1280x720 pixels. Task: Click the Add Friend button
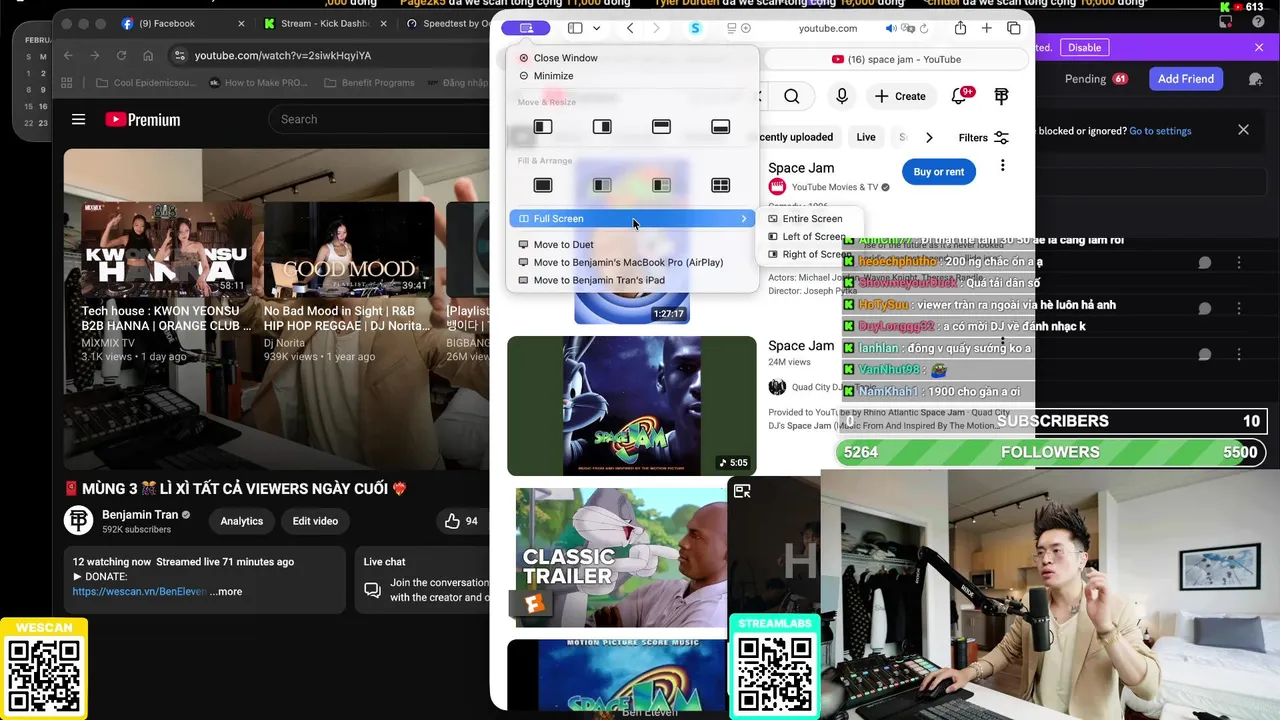tap(1185, 79)
